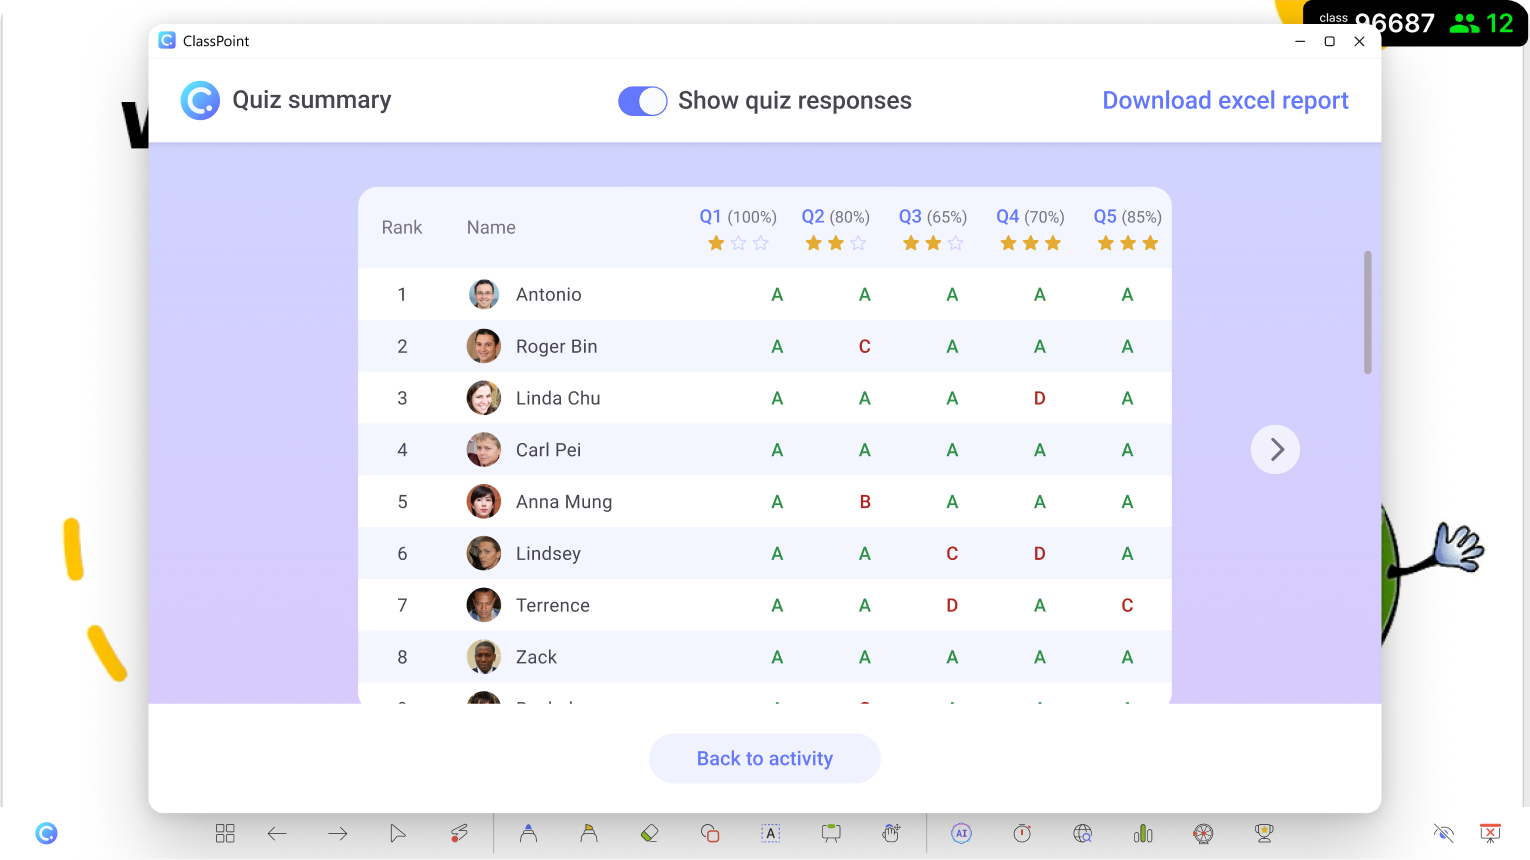
Task: Start the Timer tool
Action: click(x=1021, y=833)
